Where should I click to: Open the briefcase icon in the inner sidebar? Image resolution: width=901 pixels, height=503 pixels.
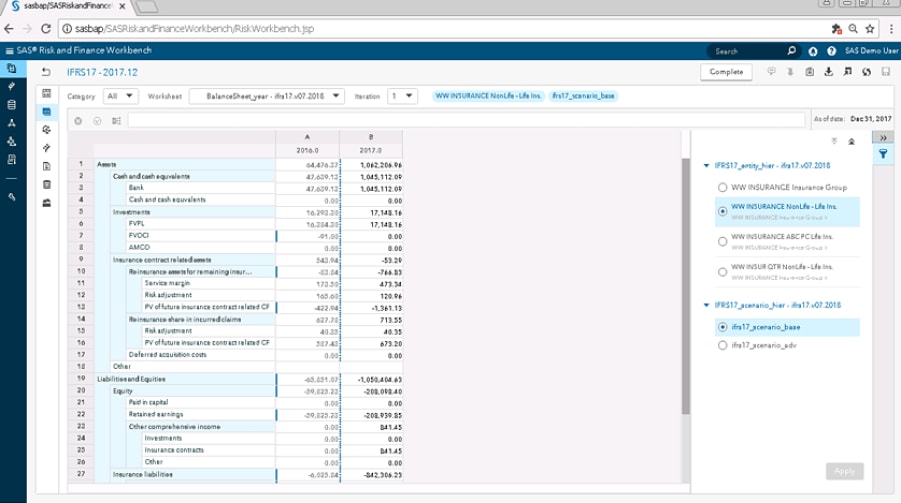(x=47, y=203)
